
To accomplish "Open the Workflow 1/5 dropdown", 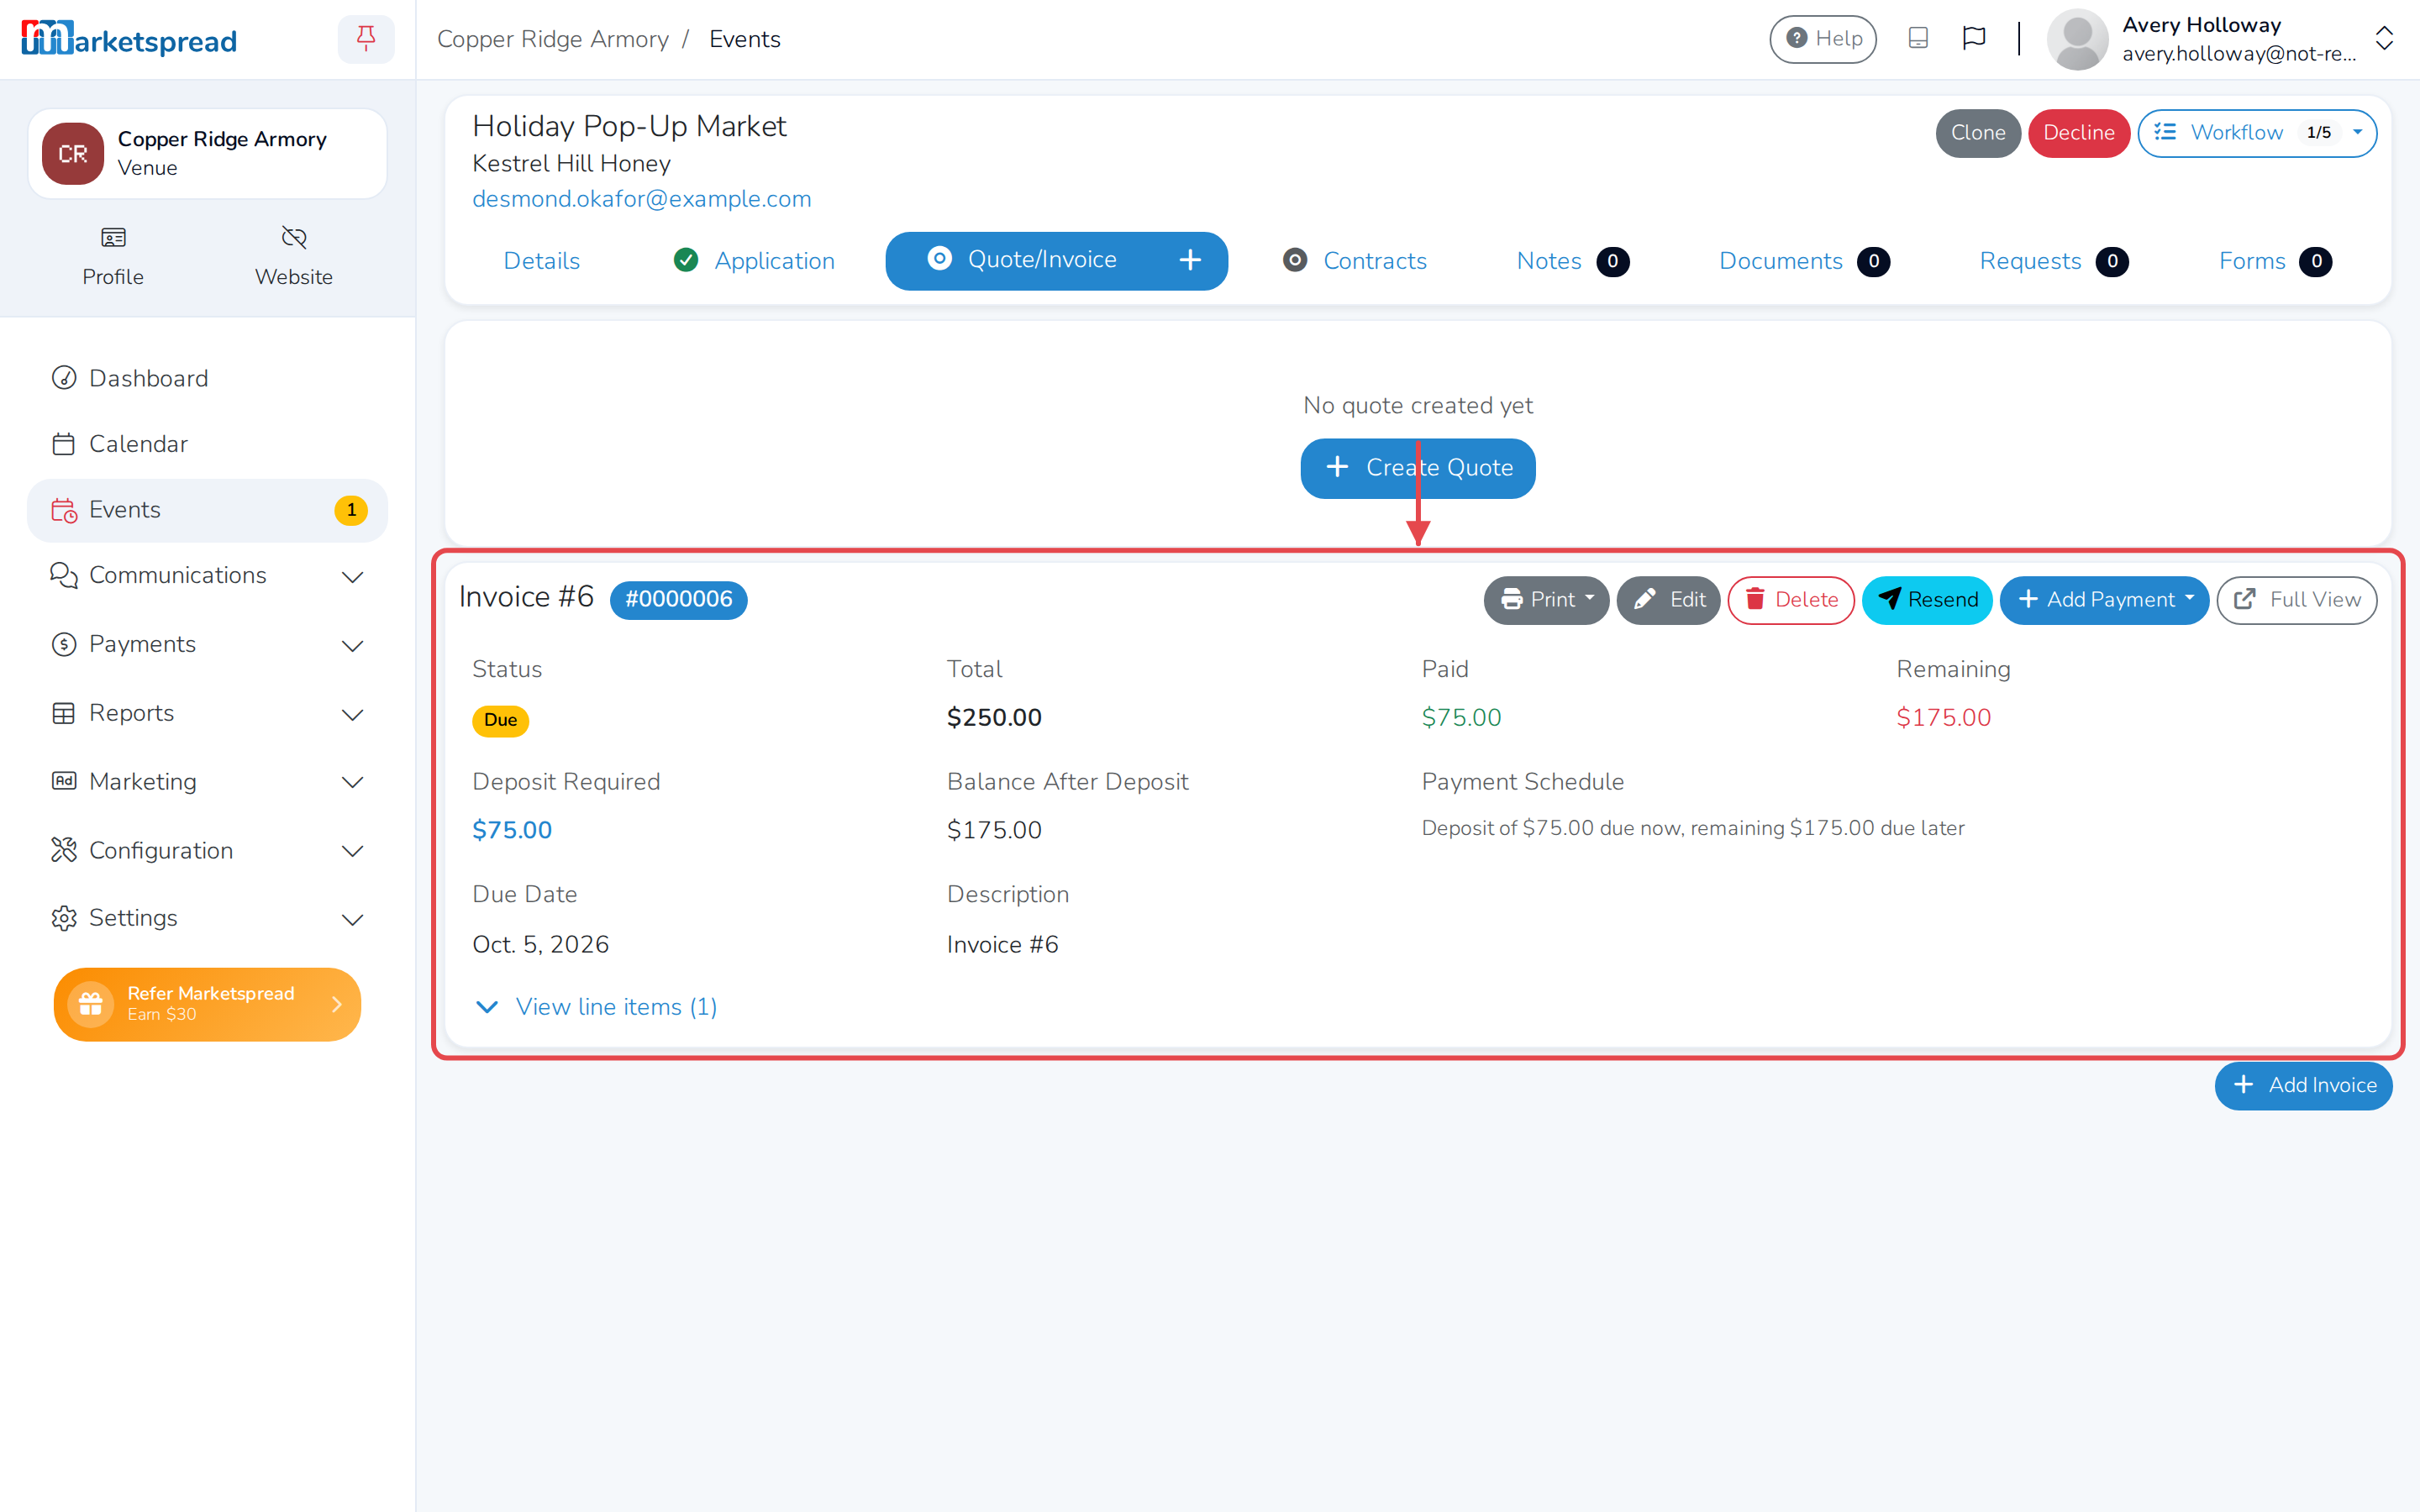I will [x=2256, y=133].
